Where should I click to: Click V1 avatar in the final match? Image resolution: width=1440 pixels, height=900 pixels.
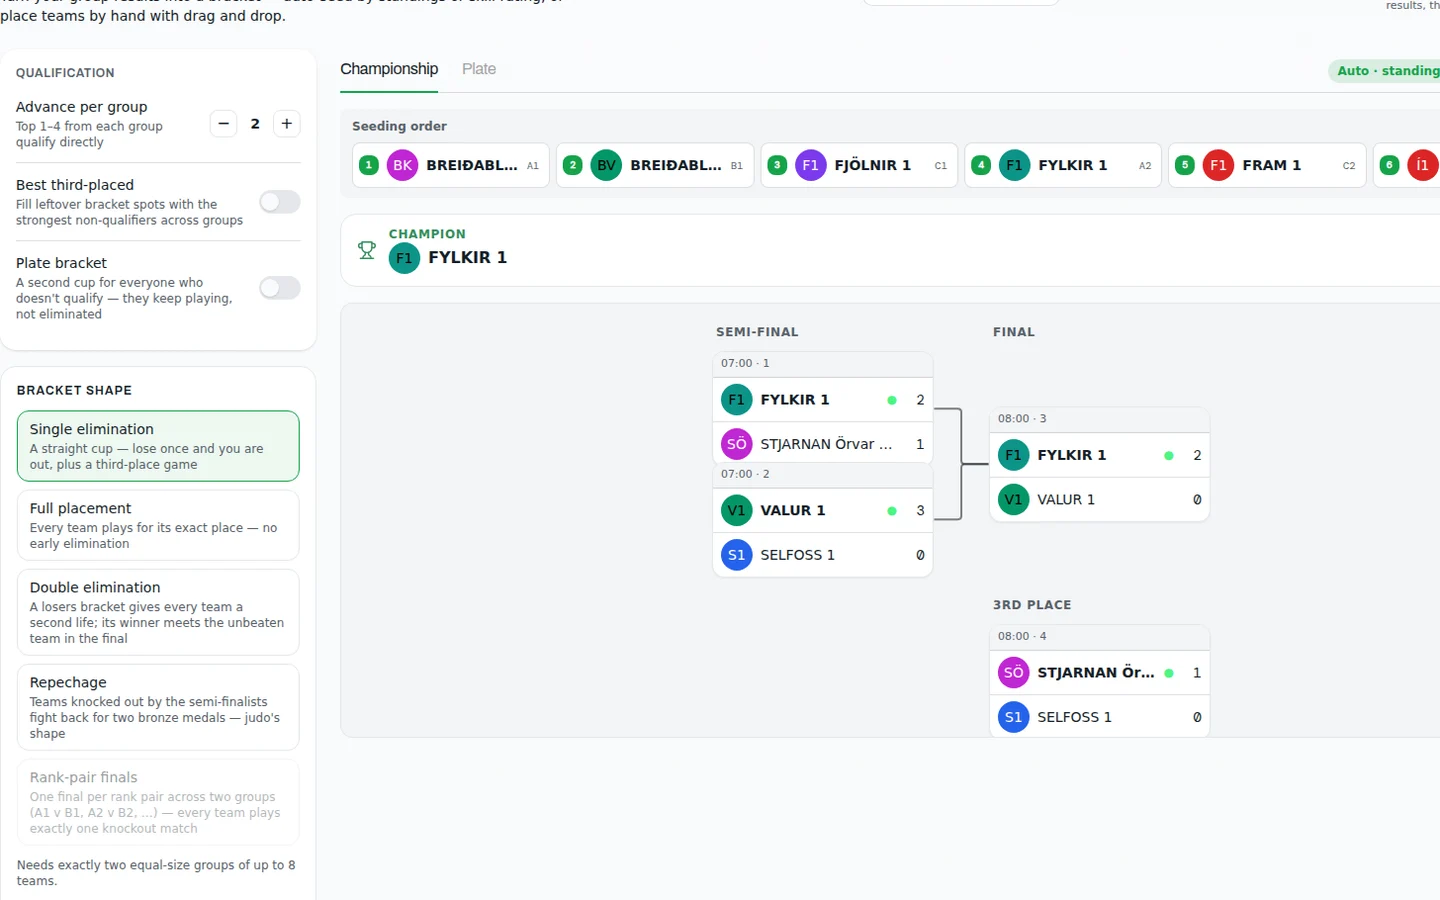[1014, 500]
